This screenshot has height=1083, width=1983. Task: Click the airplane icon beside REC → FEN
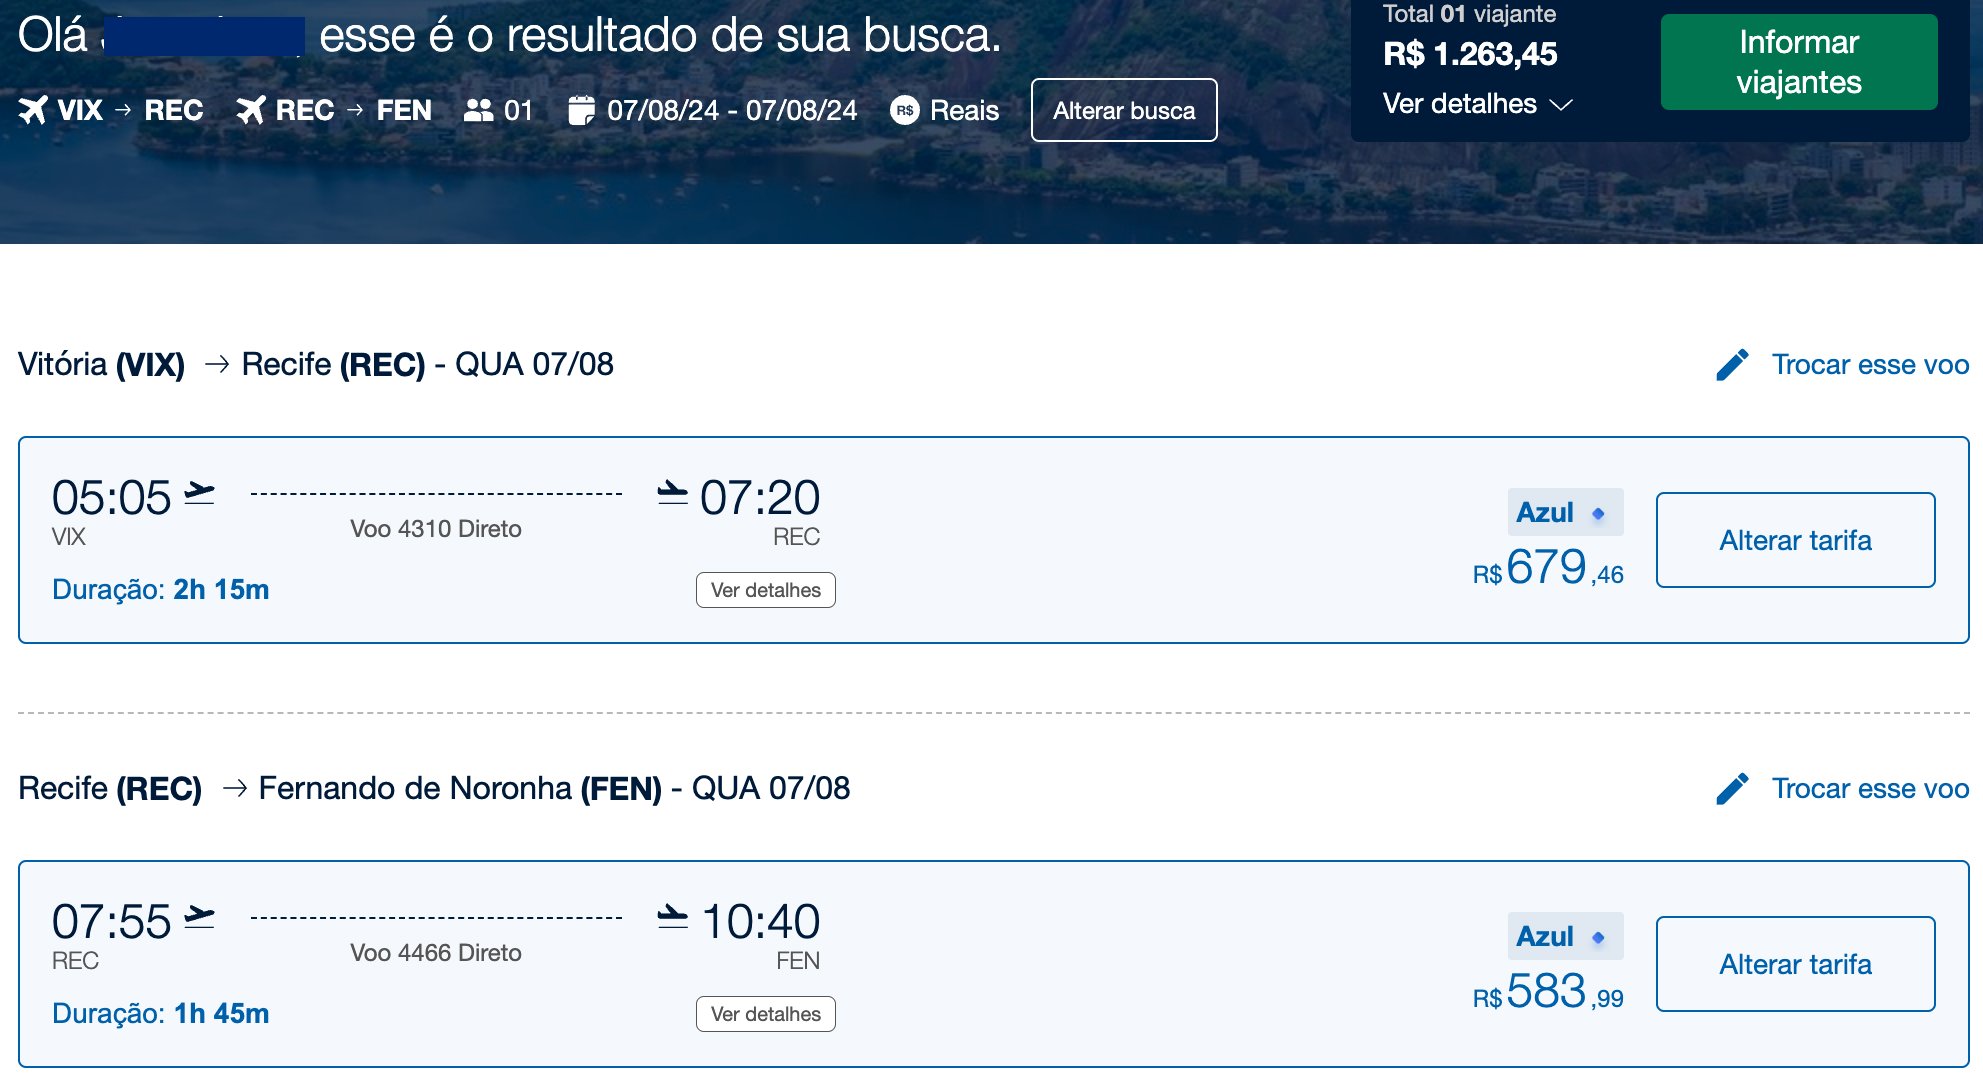251,110
